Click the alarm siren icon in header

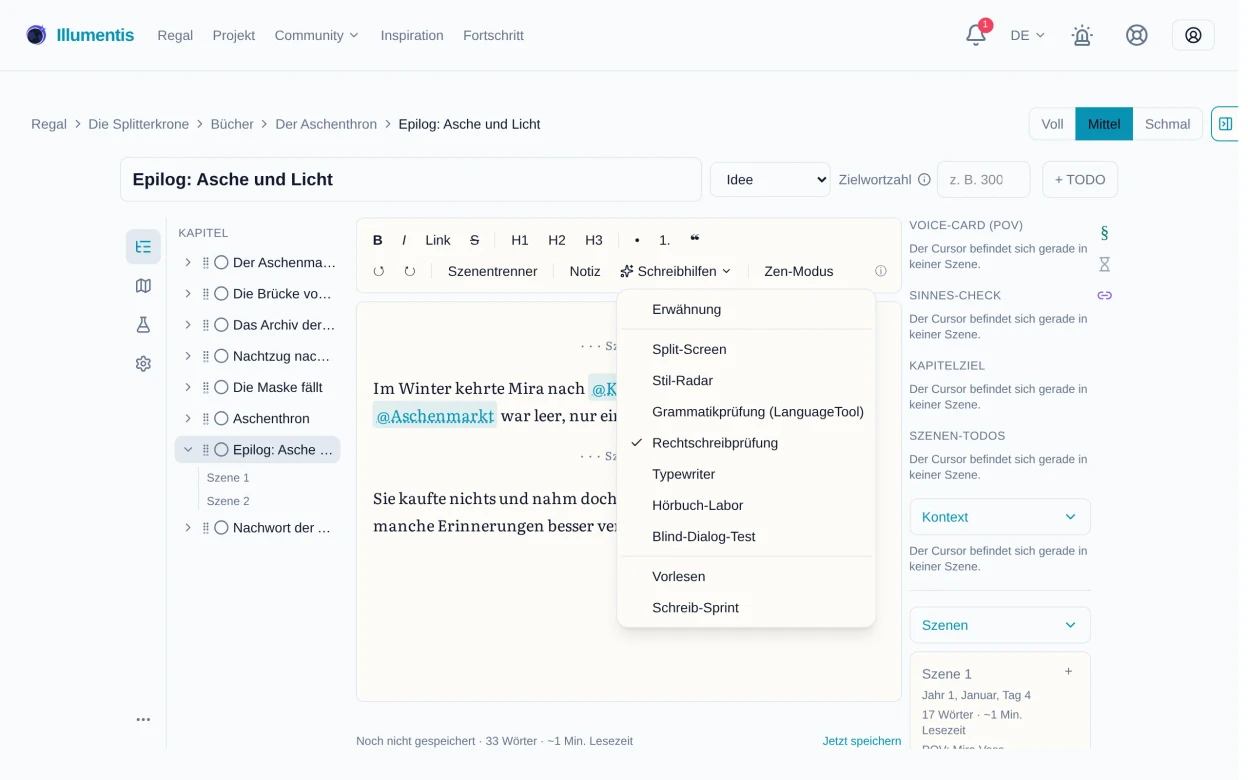(x=1082, y=35)
